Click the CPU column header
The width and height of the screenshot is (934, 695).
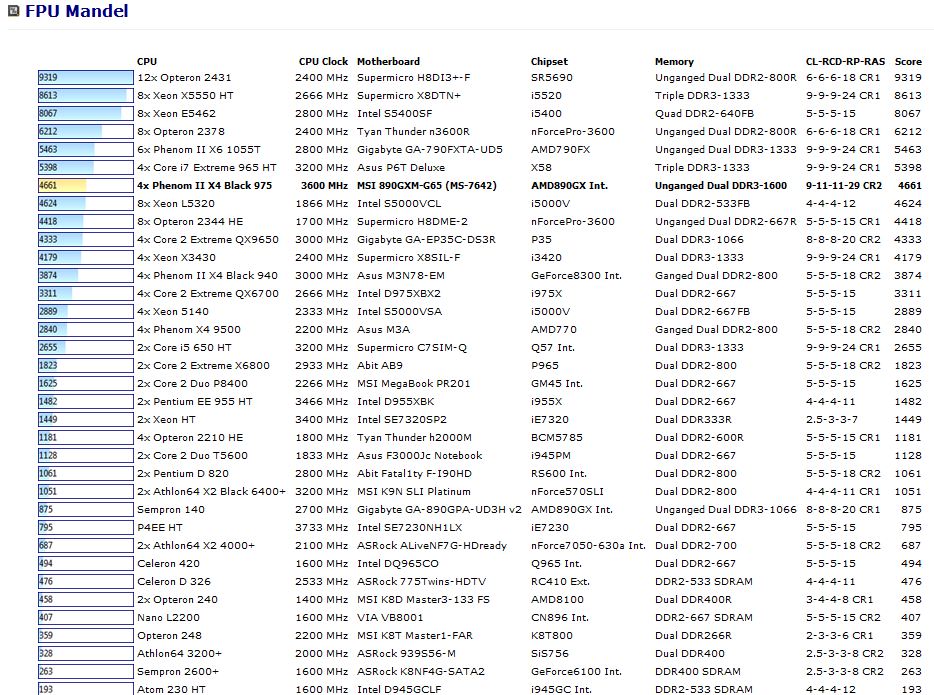point(147,61)
